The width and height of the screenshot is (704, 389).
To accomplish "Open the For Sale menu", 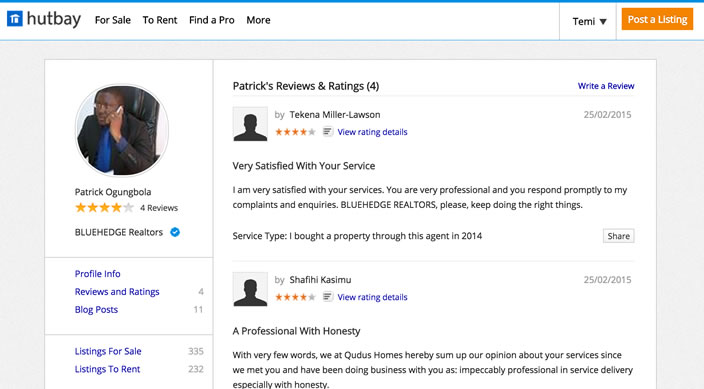I will [113, 20].
